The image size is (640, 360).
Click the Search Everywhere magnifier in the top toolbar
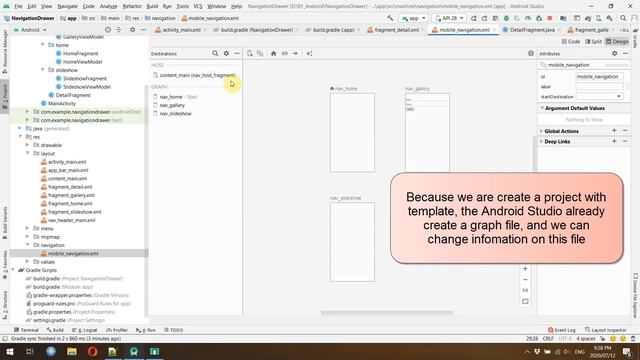pos(623,18)
